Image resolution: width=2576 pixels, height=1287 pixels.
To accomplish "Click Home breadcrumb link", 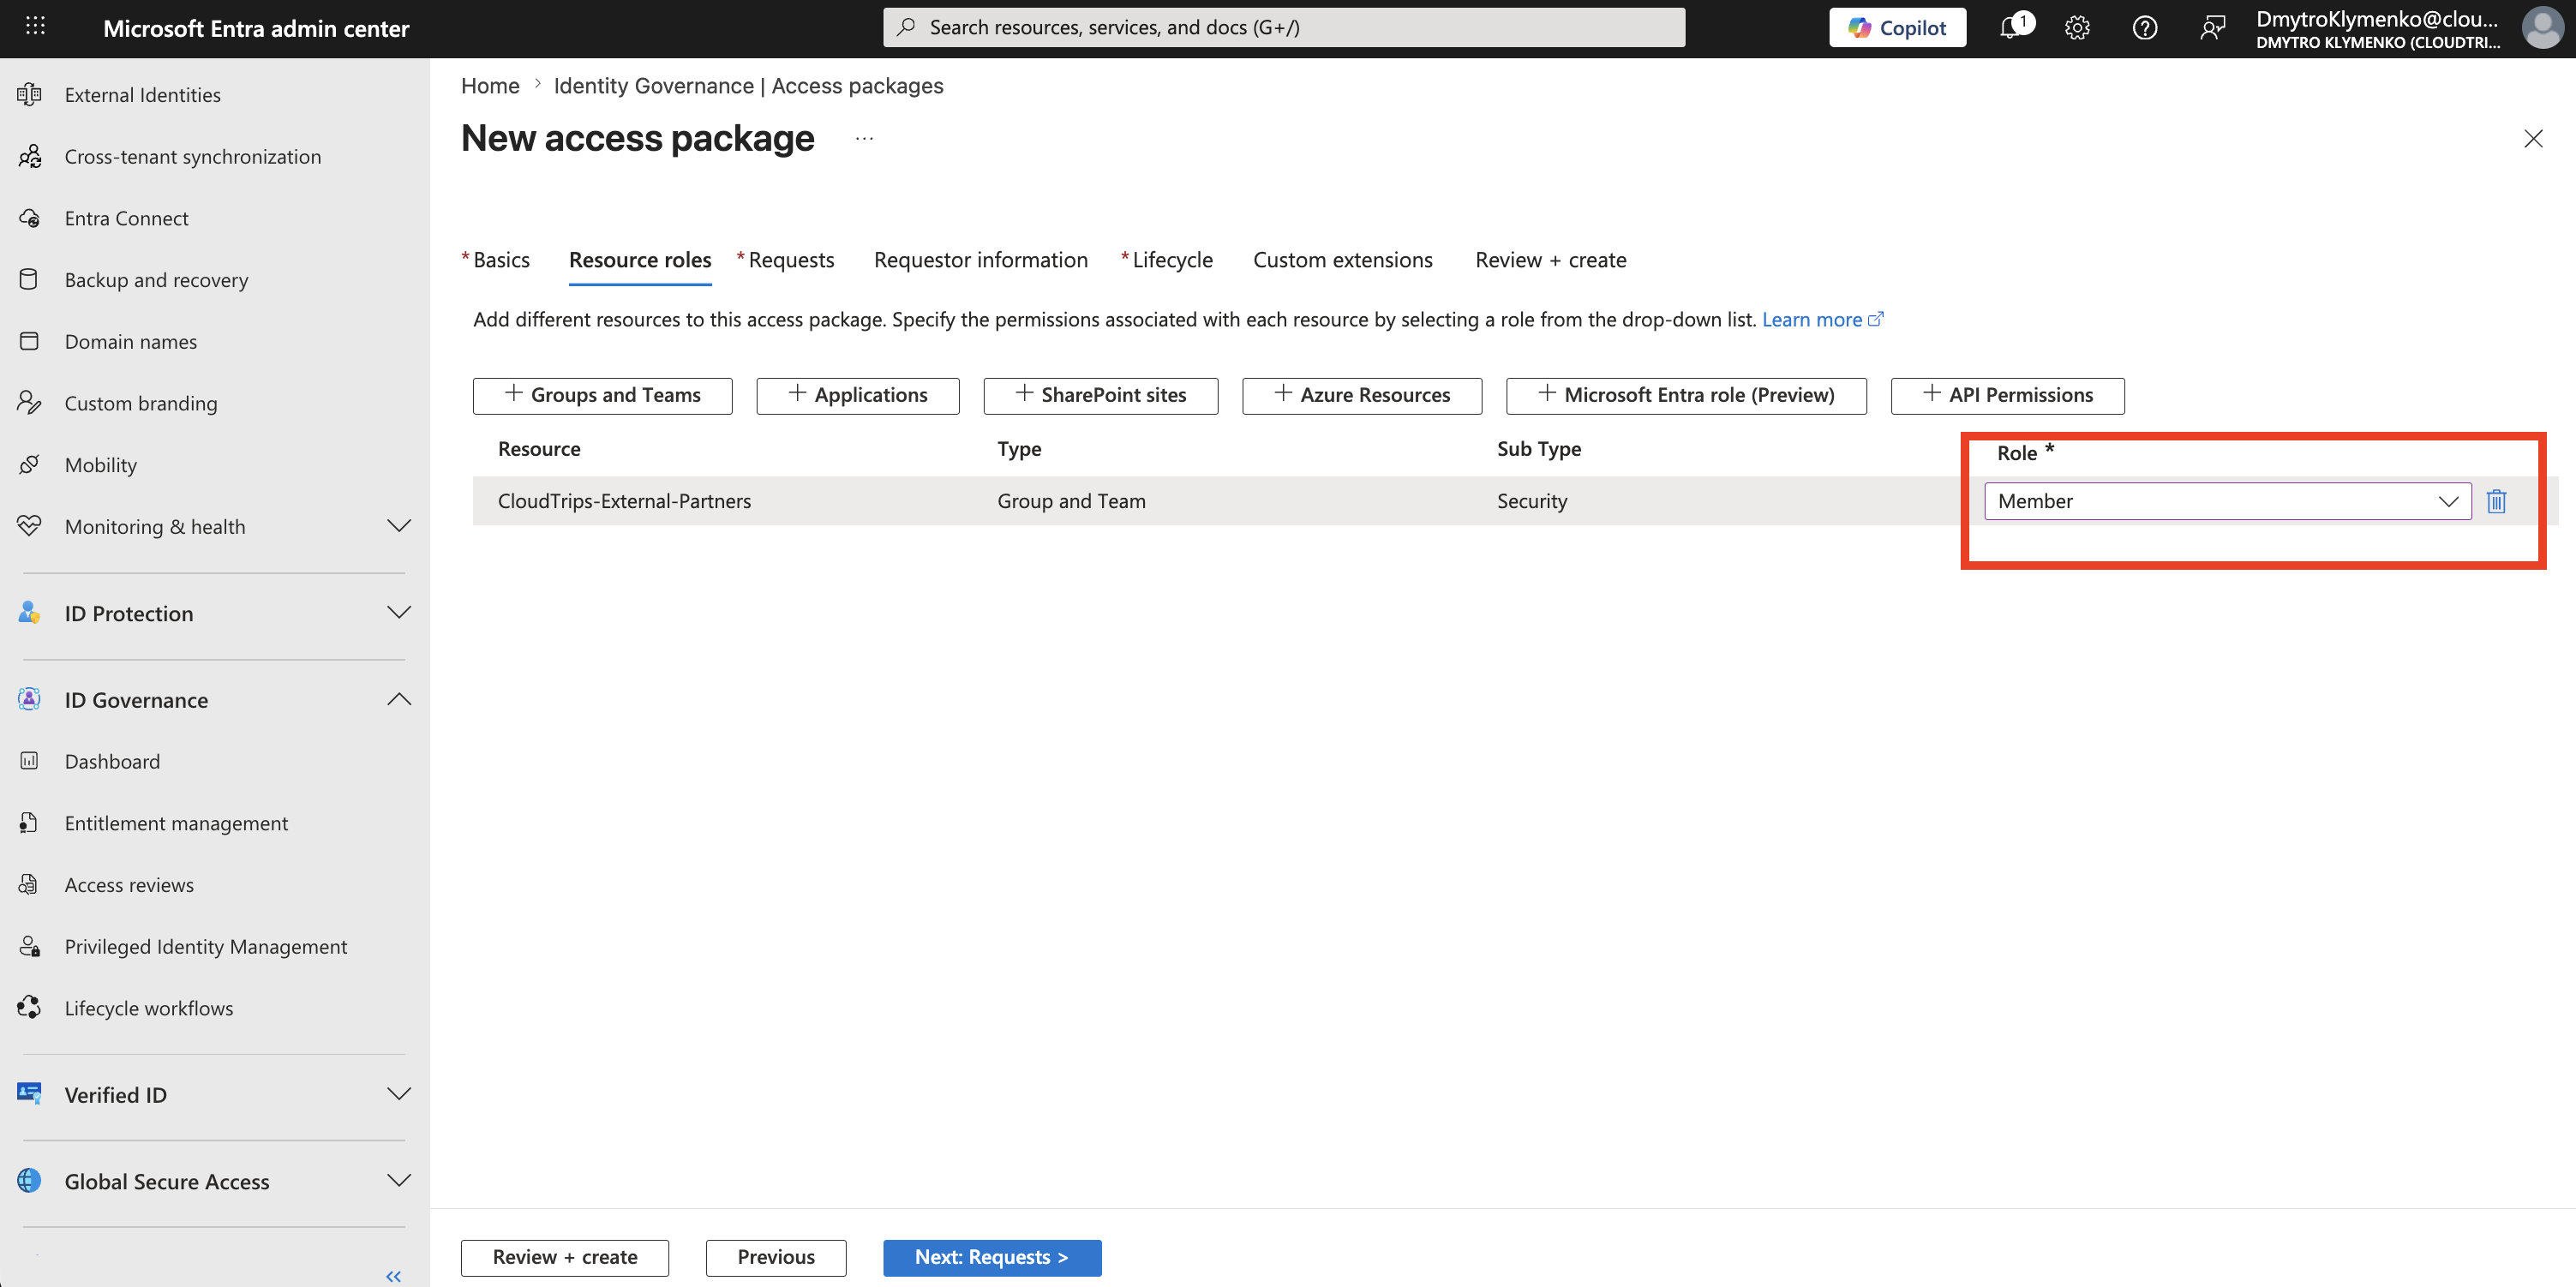I will [x=490, y=86].
